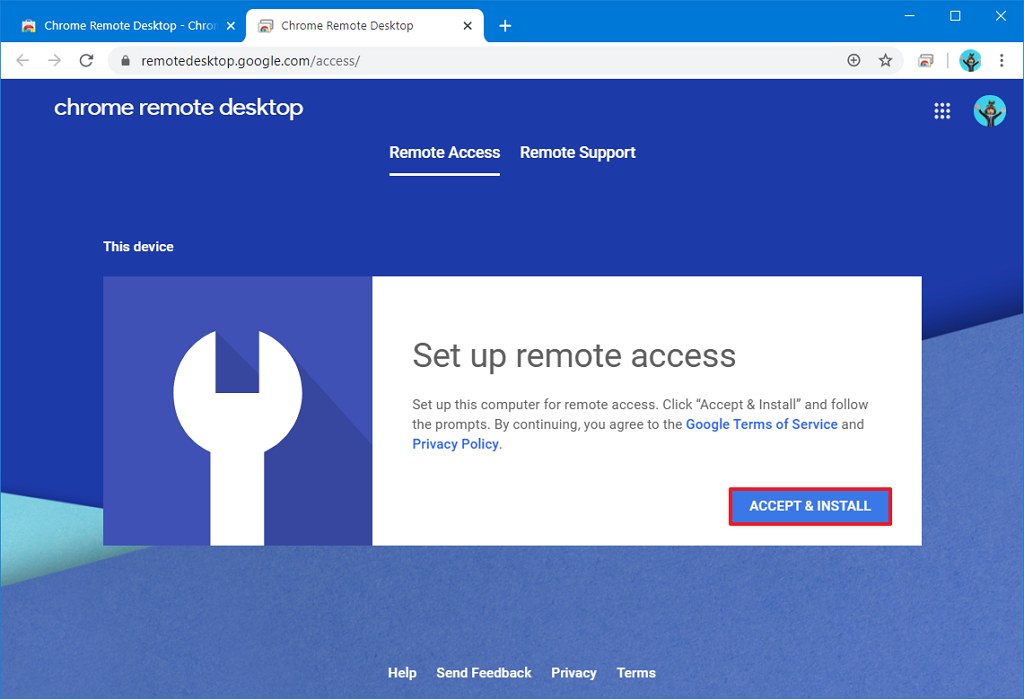Select the Remote Access tab

(444, 153)
